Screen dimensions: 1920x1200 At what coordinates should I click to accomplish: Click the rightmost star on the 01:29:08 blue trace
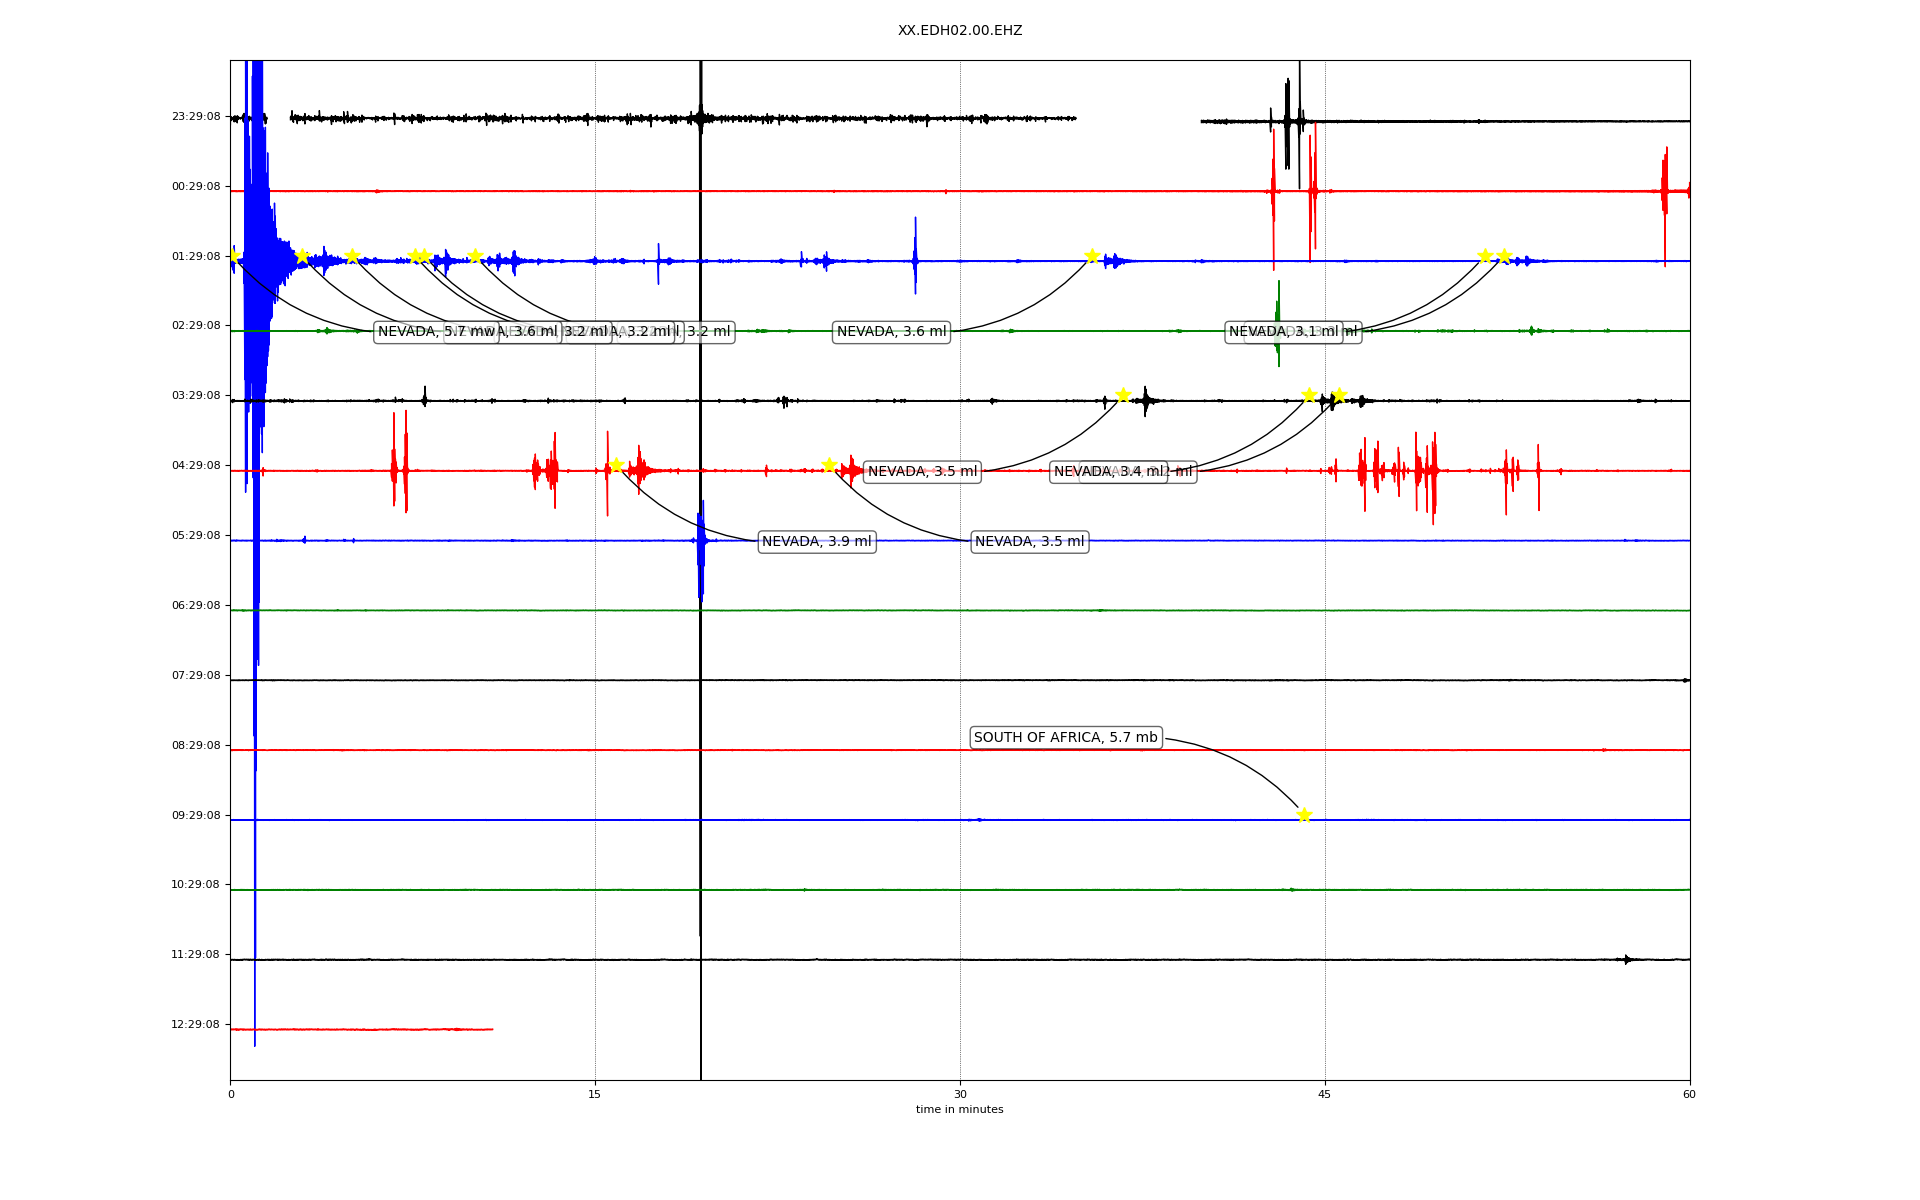(1504, 256)
